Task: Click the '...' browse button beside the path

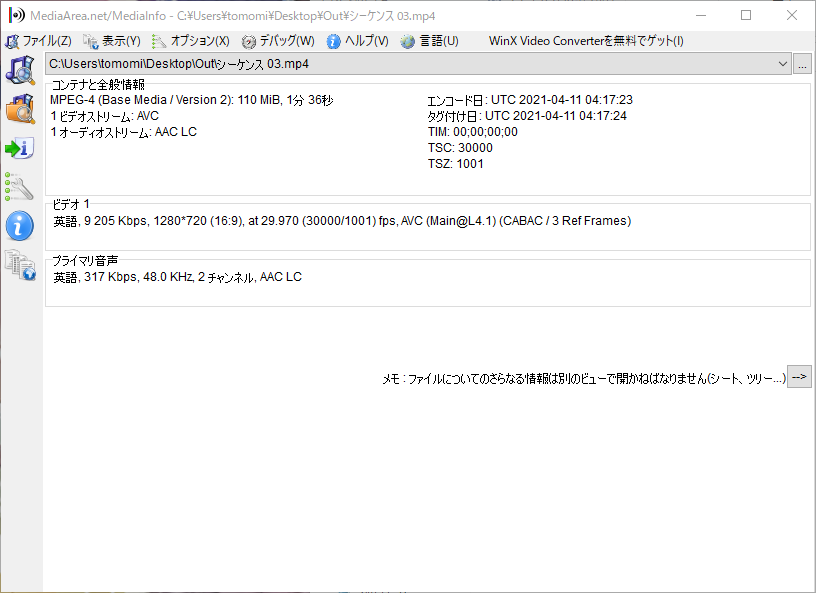Action: tap(802, 64)
